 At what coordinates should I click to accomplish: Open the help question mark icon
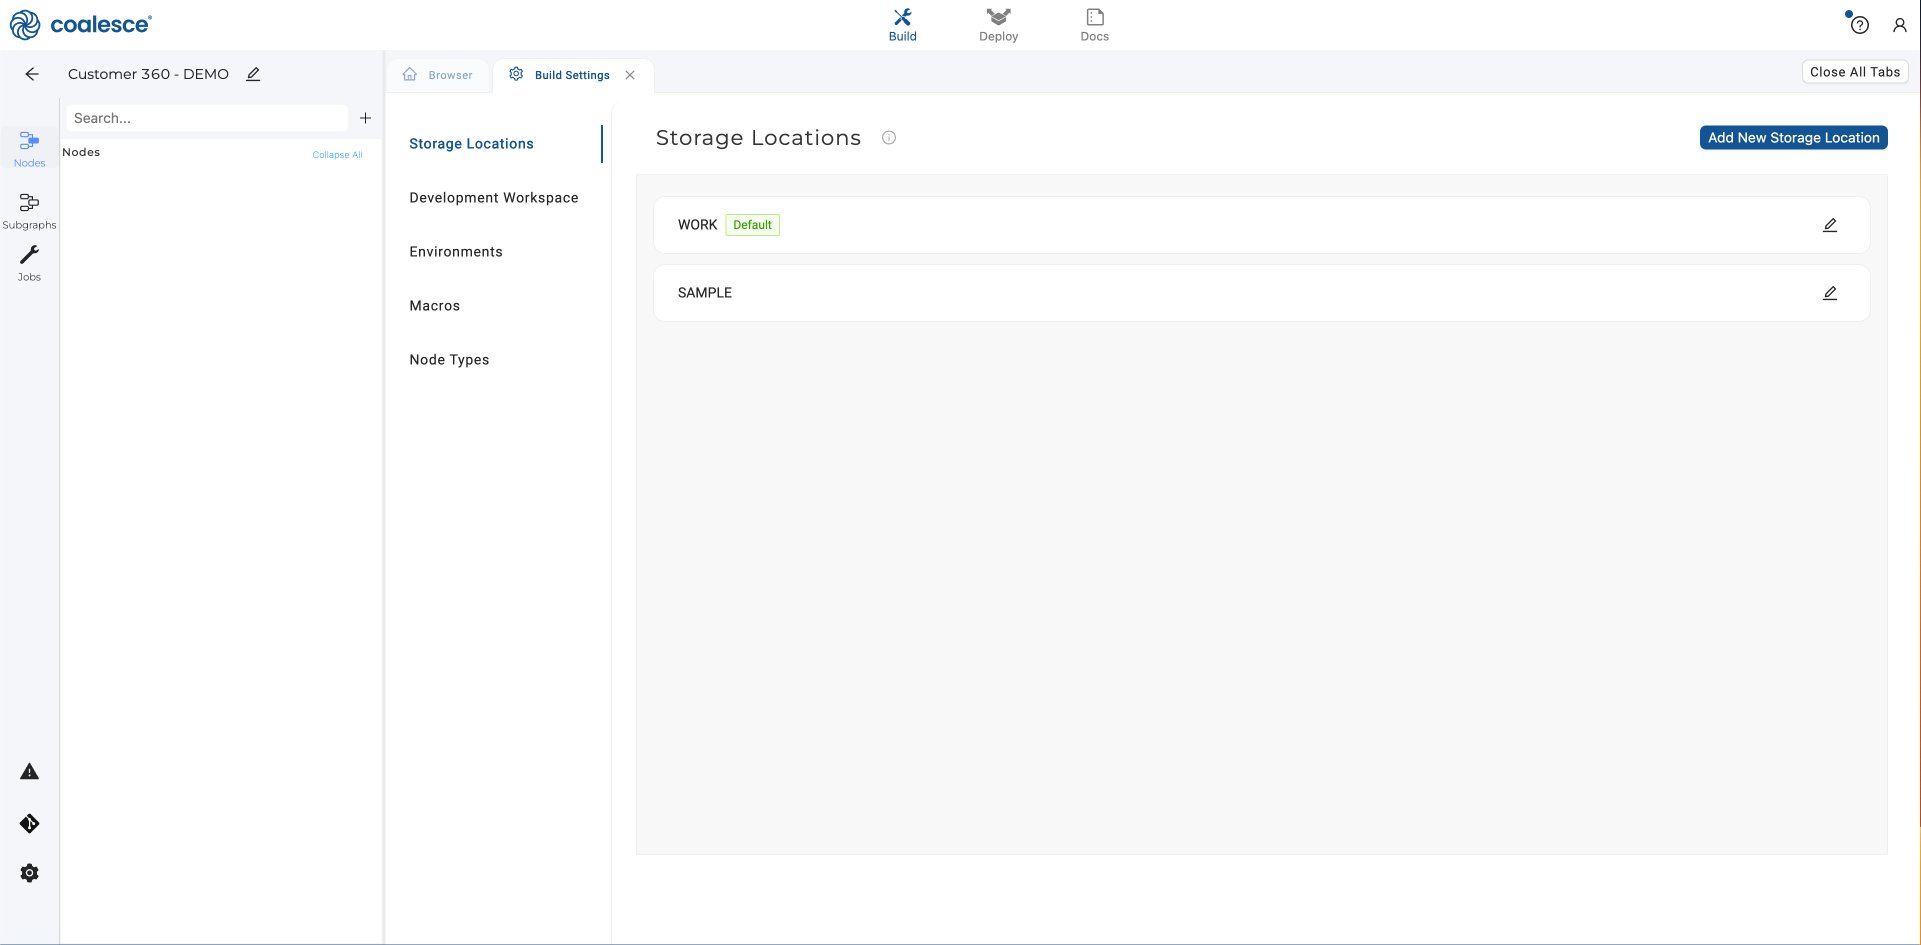tap(1859, 25)
